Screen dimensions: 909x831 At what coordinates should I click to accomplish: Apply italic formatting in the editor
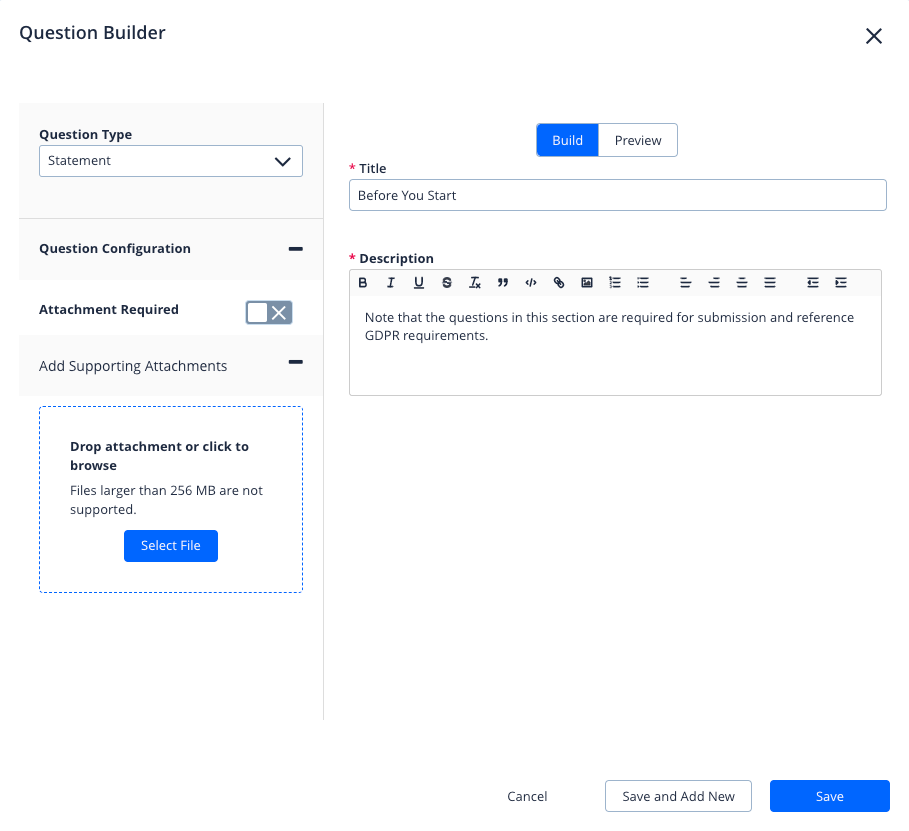pyautogui.click(x=391, y=283)
